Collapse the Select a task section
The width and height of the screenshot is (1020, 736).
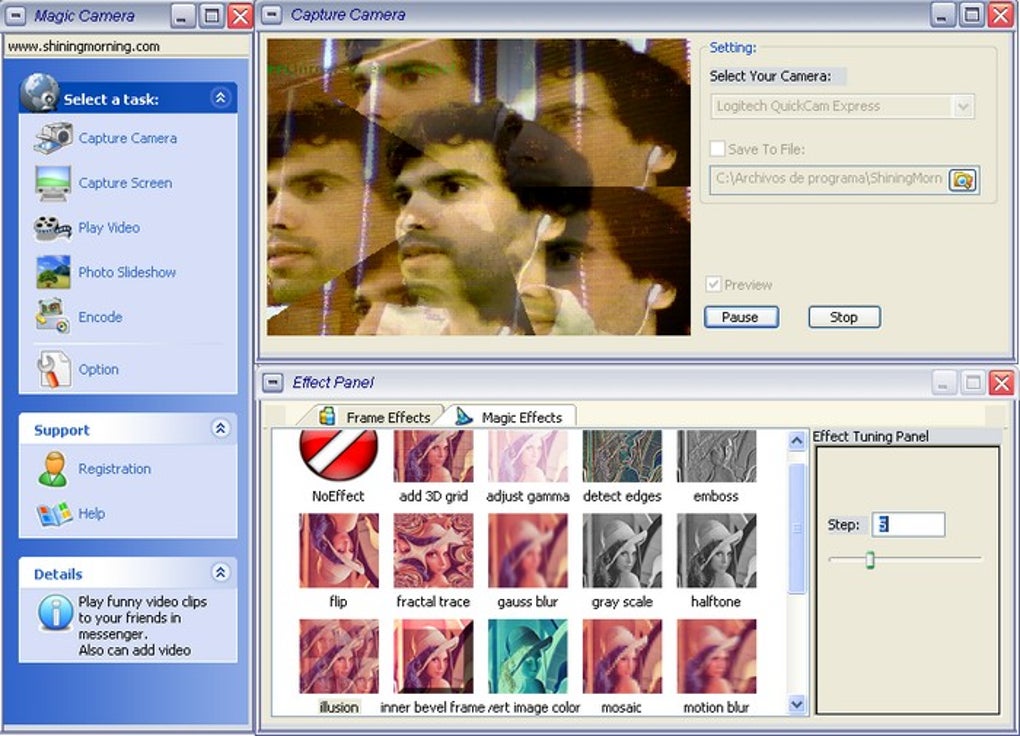[221, 98]
